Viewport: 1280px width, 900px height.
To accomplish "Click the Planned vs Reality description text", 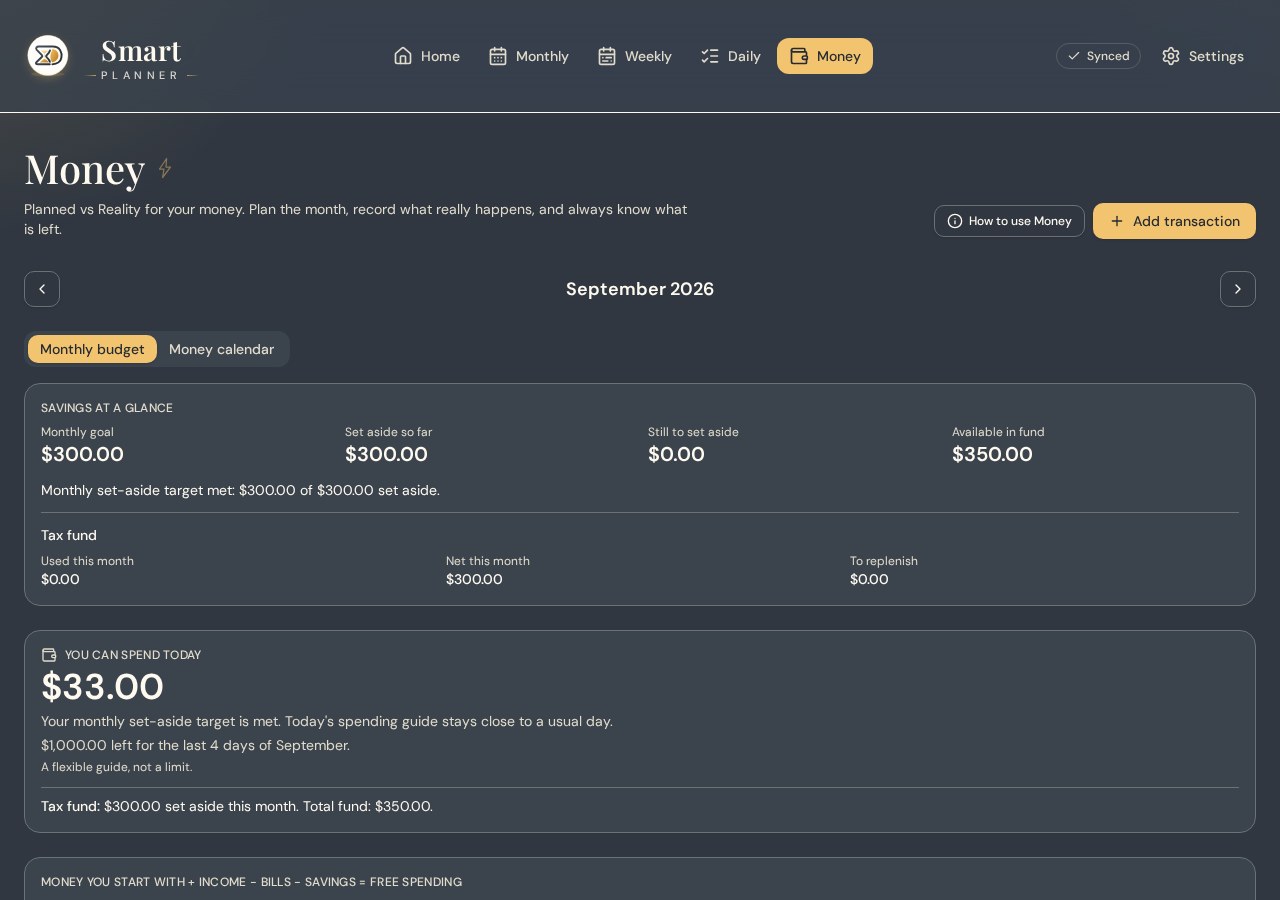I will (x=355, y=219).
